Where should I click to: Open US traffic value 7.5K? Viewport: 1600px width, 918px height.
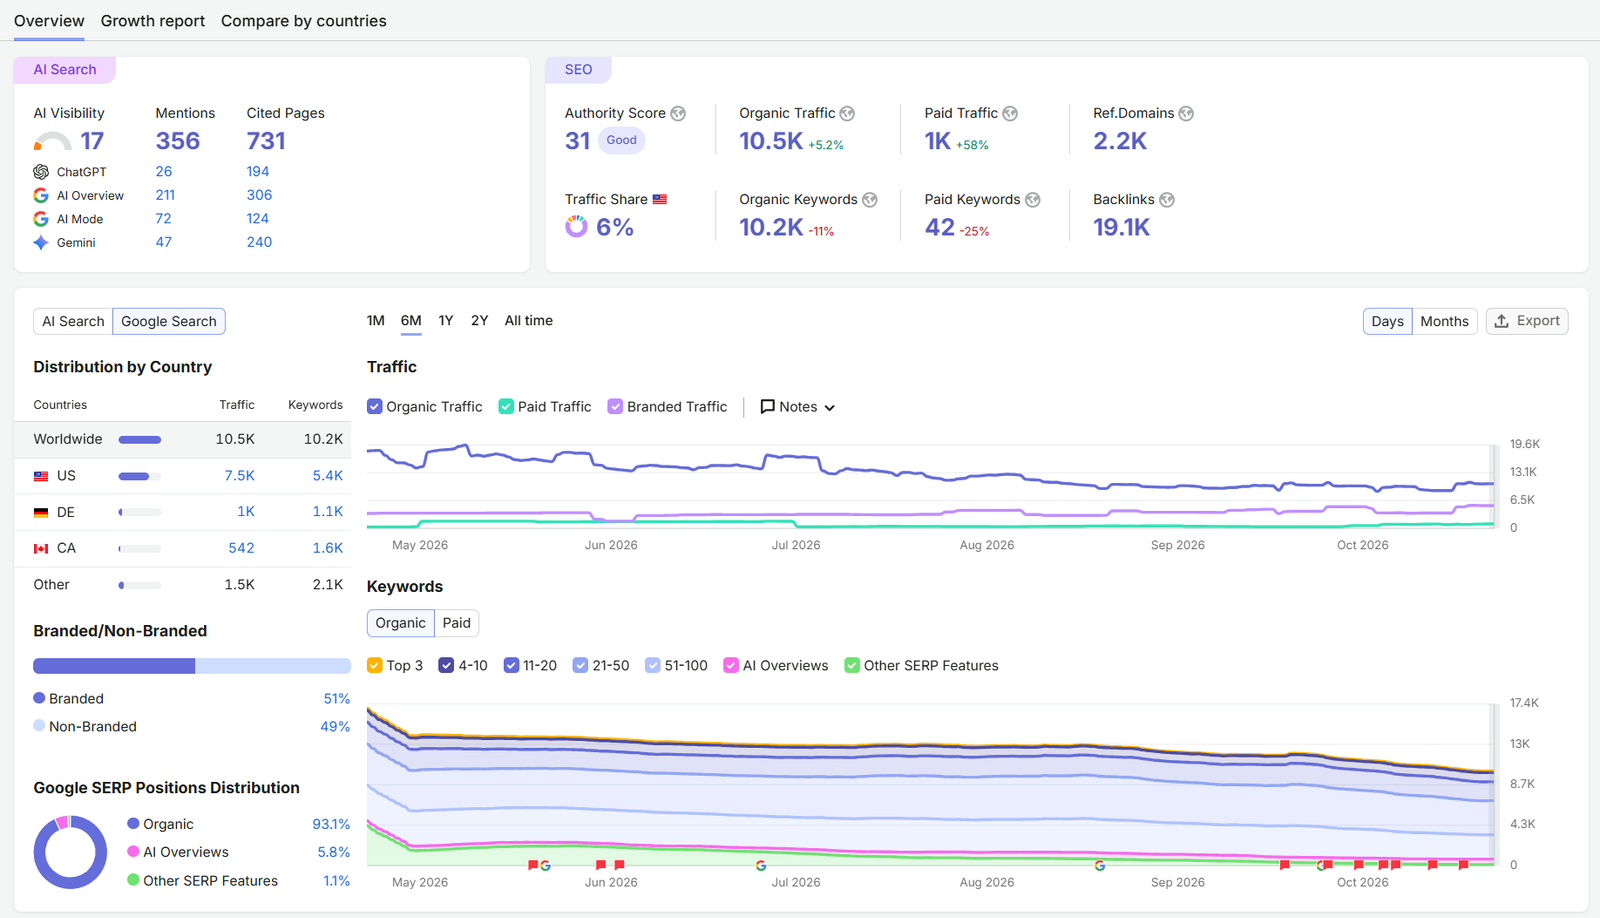pyautogui.click(x=240, y=476)
